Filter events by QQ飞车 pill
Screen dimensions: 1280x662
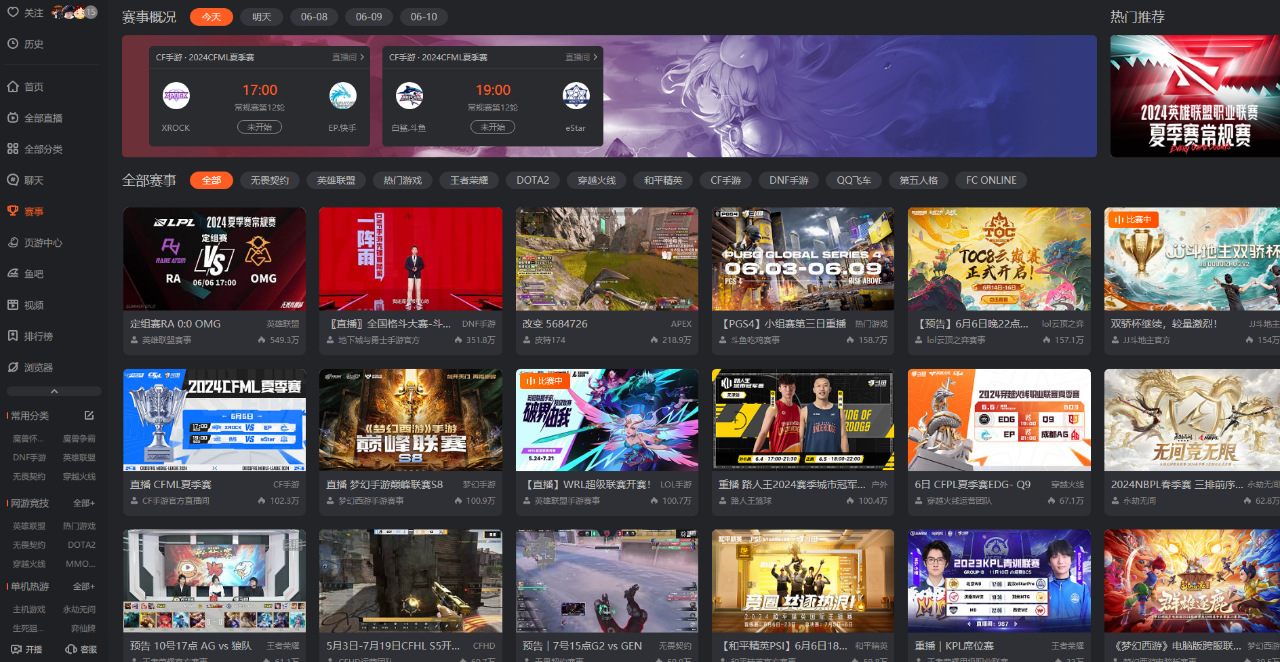pyautogui.click(x=853, y=180)
